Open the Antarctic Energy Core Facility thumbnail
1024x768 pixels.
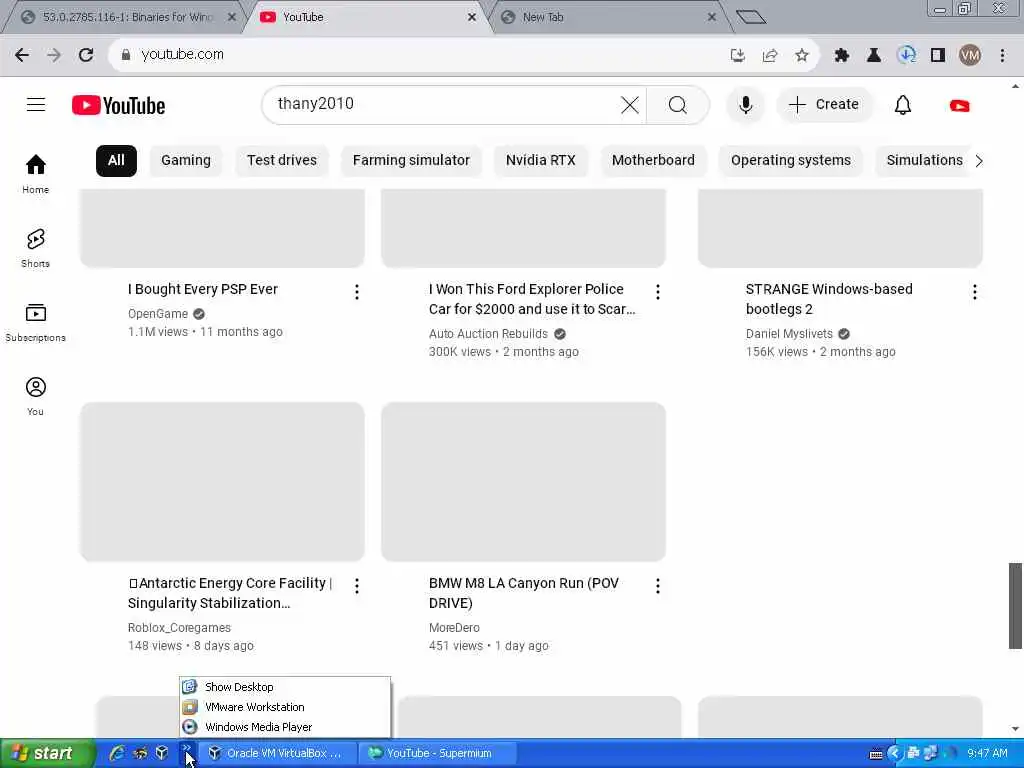point(222,482)
